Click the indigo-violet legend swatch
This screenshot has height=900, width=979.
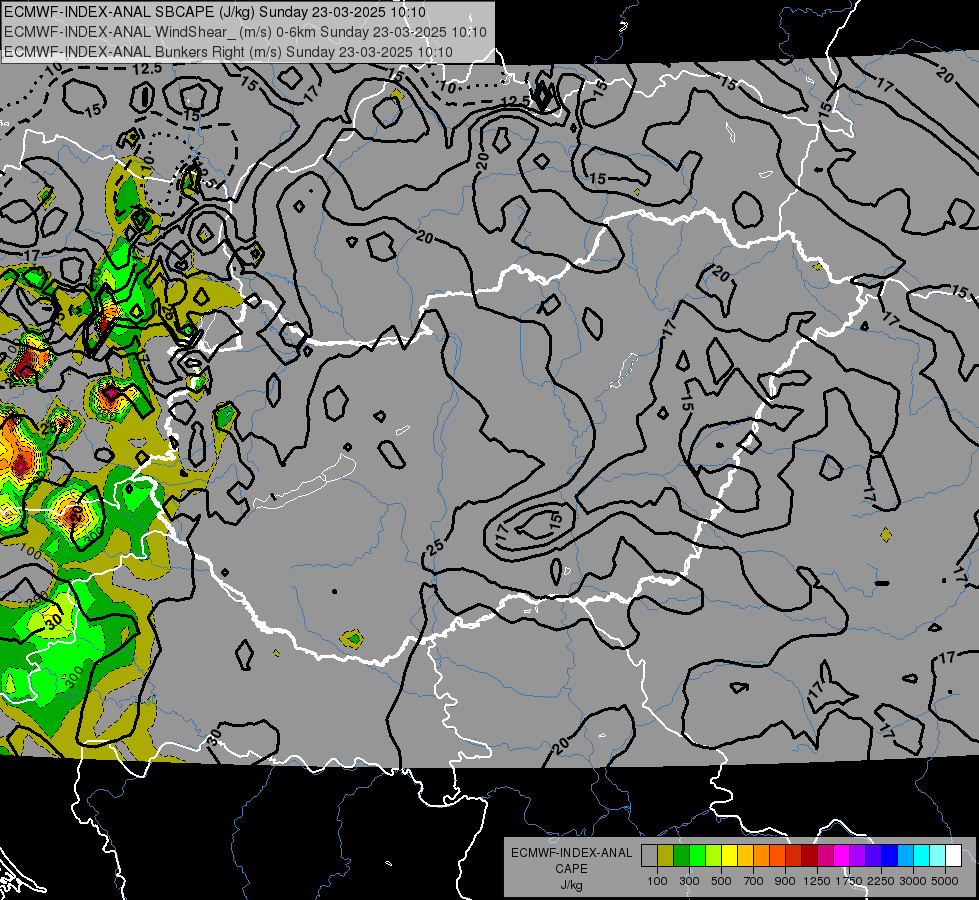(873, 856)
